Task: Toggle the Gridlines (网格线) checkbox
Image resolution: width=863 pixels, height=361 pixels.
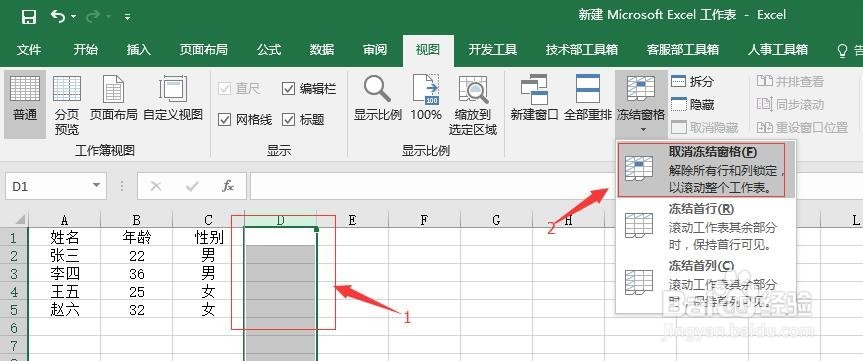Action: (224, 119)
